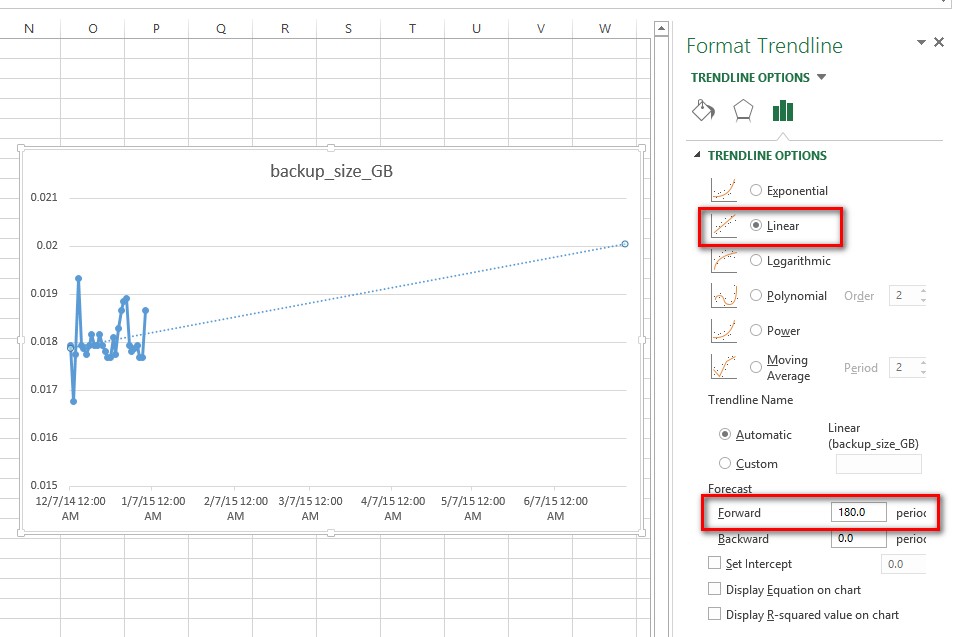
Task: Enable Display Equation on chart
Action: point(714,589)
